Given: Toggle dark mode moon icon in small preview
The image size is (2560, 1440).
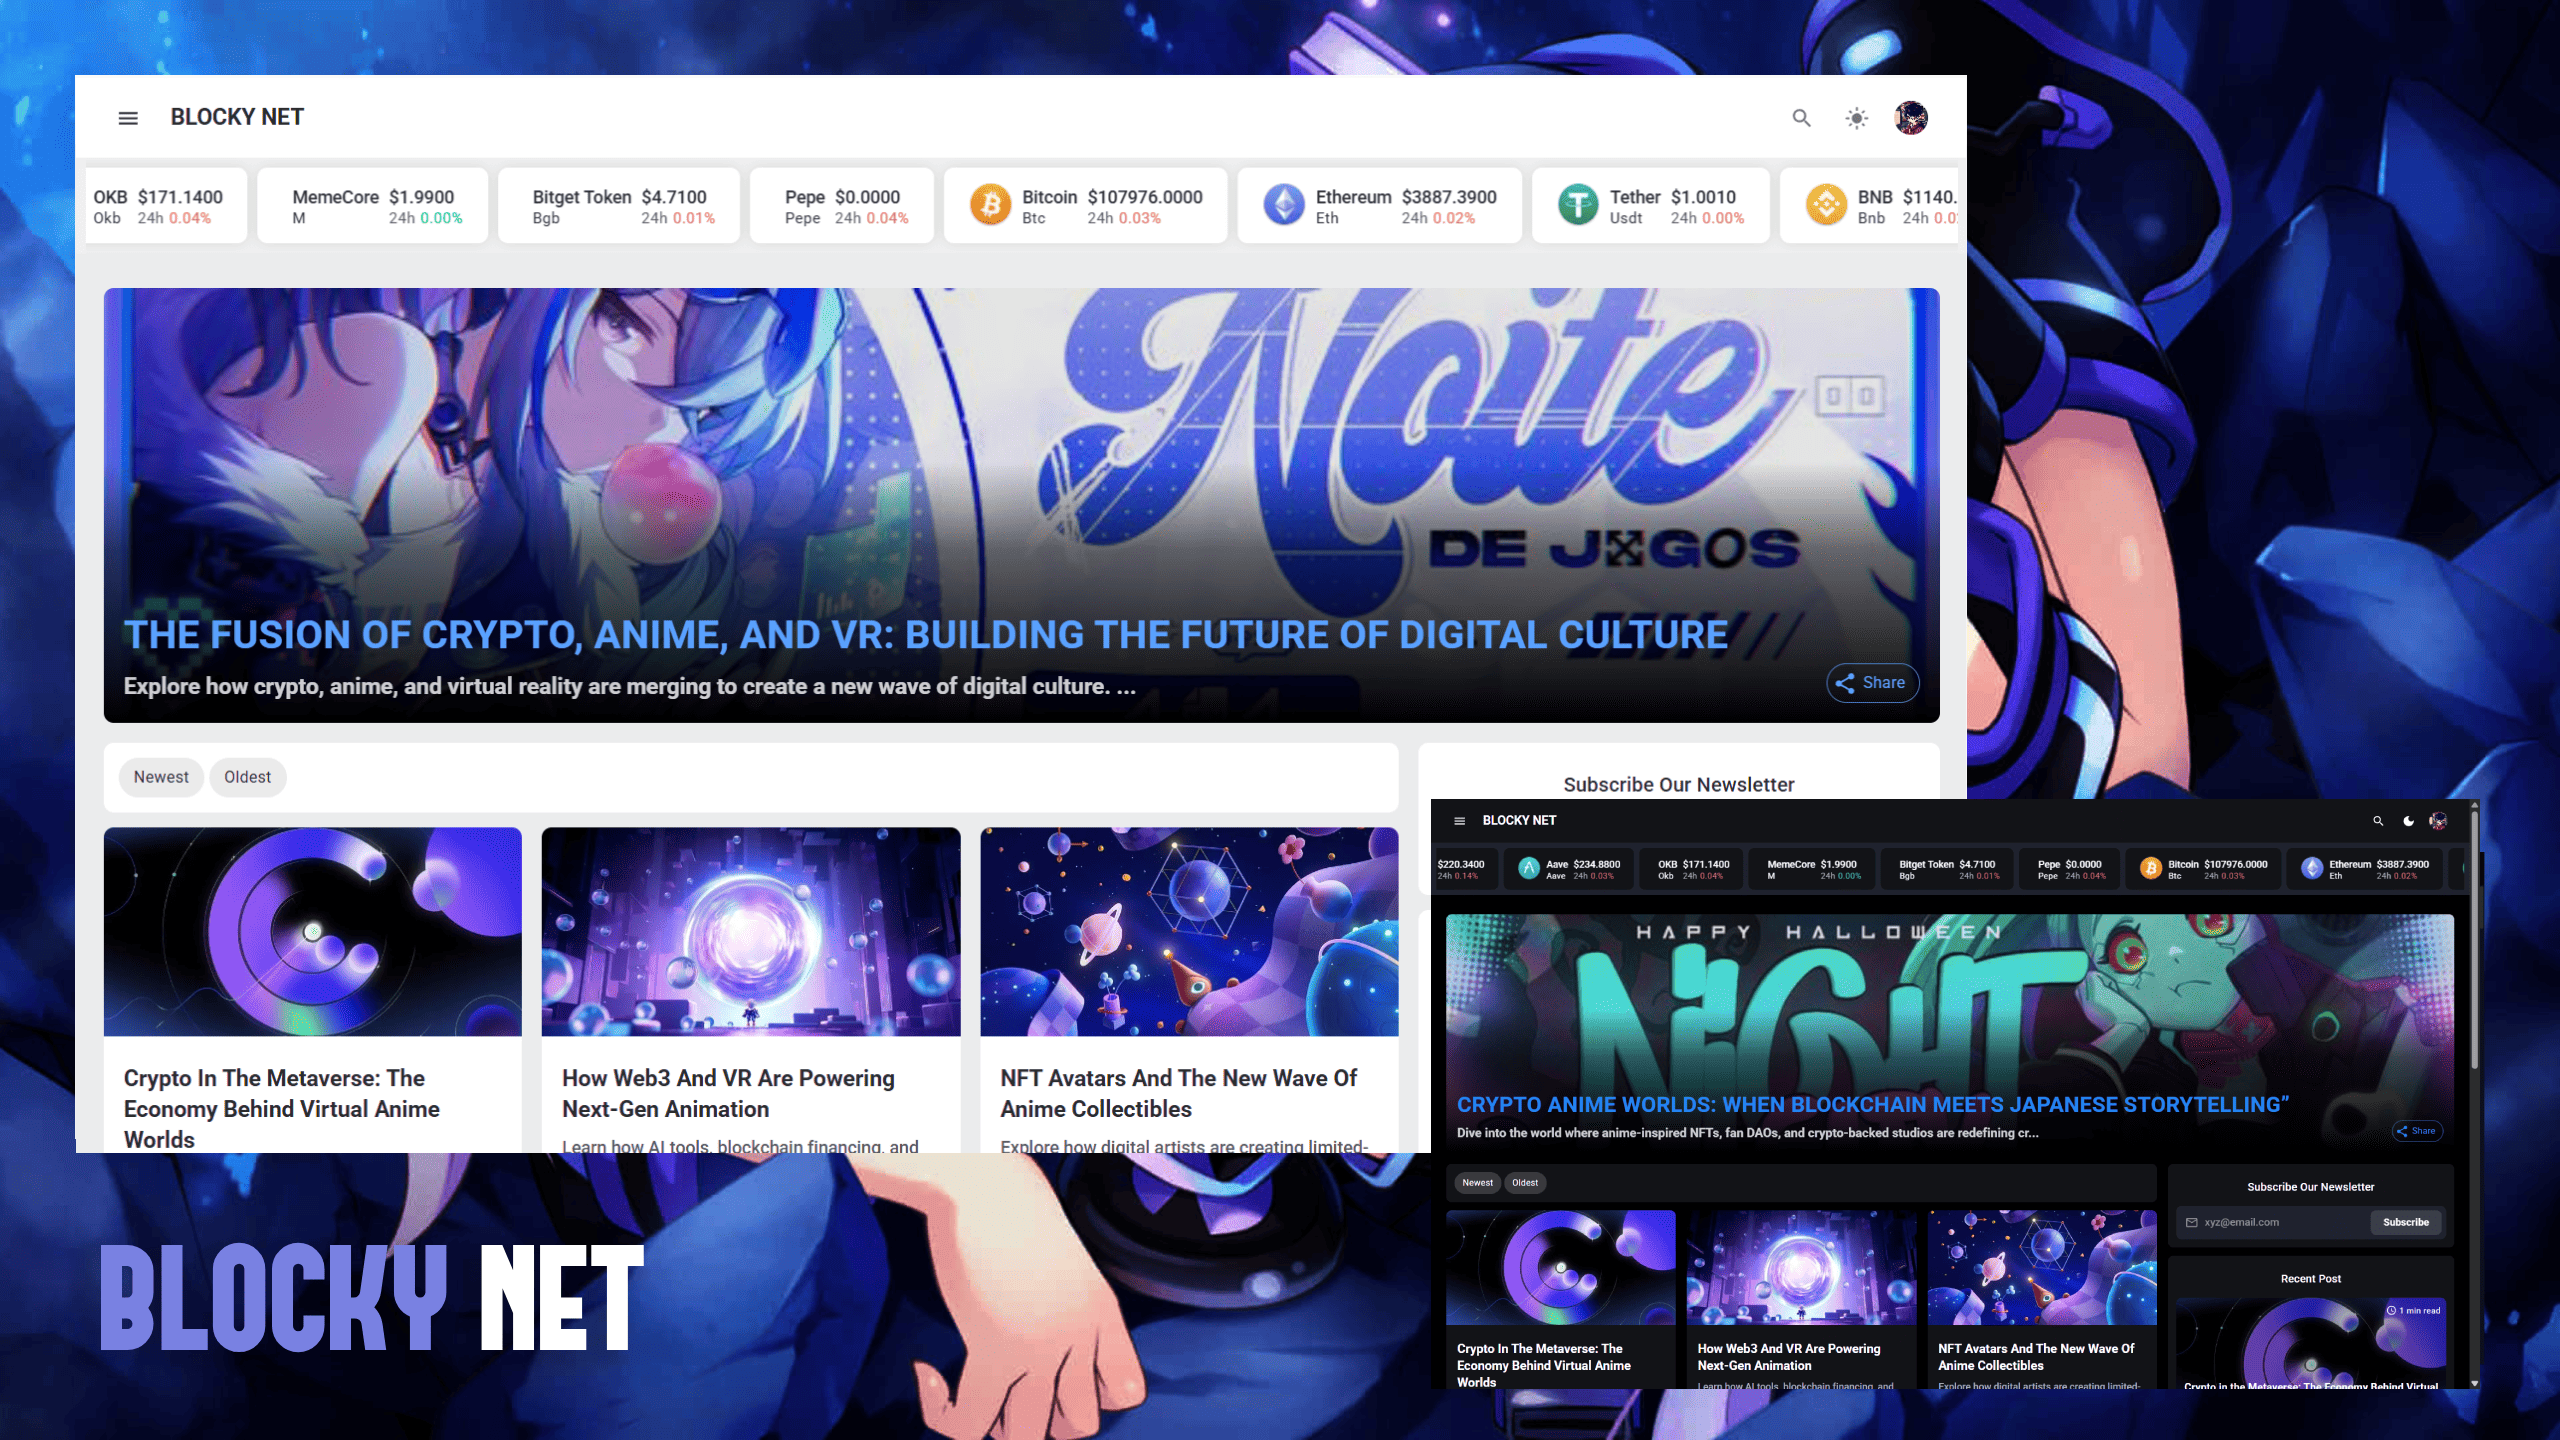Looking at the screenshot, I should coord(2409,821).
